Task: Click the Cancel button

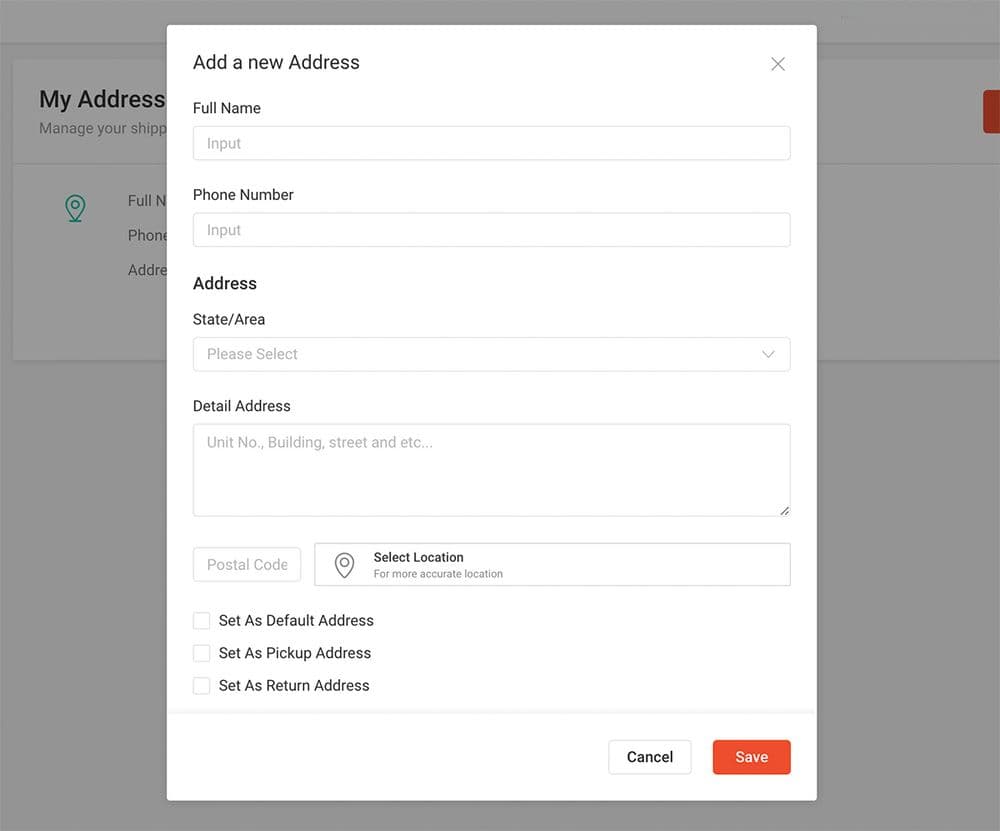Action: [650, 757]
